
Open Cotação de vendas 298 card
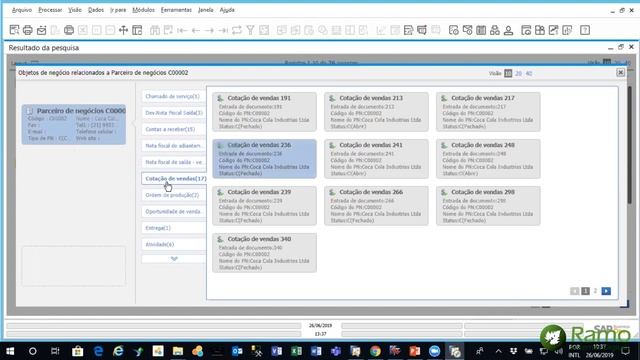(x=488, y=206)
